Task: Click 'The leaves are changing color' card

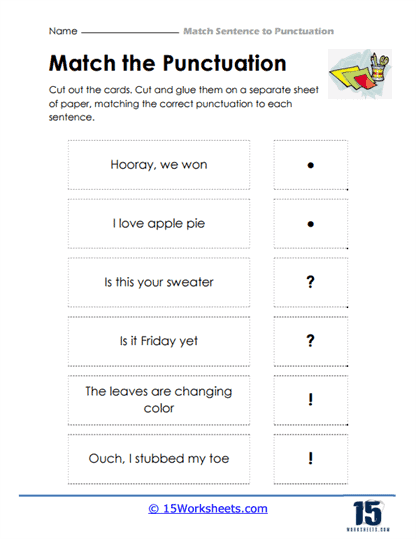Action: click(159, 400)
